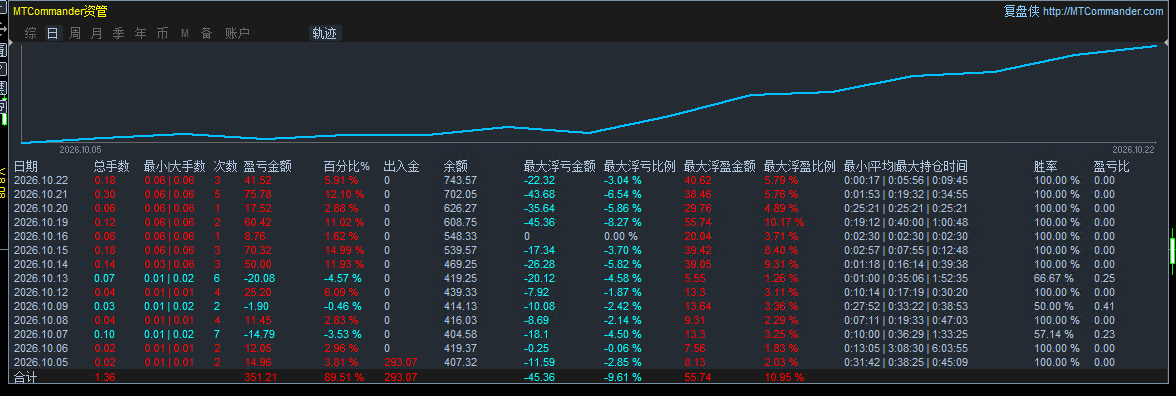Switch to the 综 summary tab

30,33
